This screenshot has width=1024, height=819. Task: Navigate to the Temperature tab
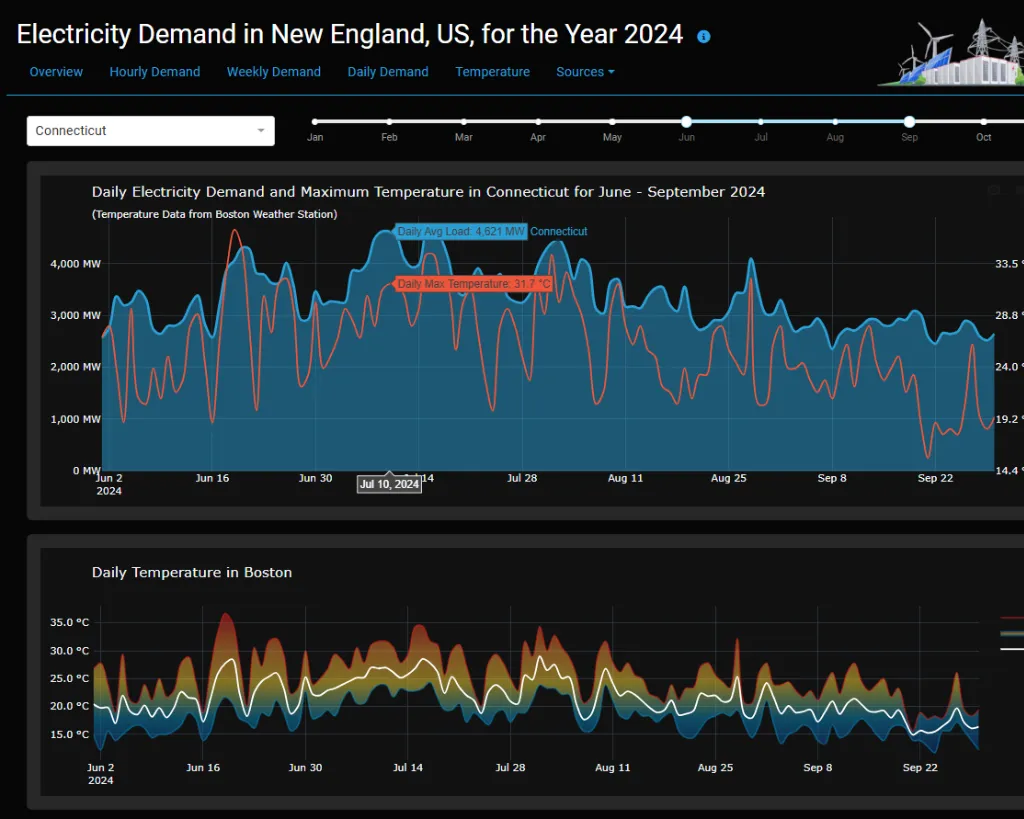tap(492, 72)
